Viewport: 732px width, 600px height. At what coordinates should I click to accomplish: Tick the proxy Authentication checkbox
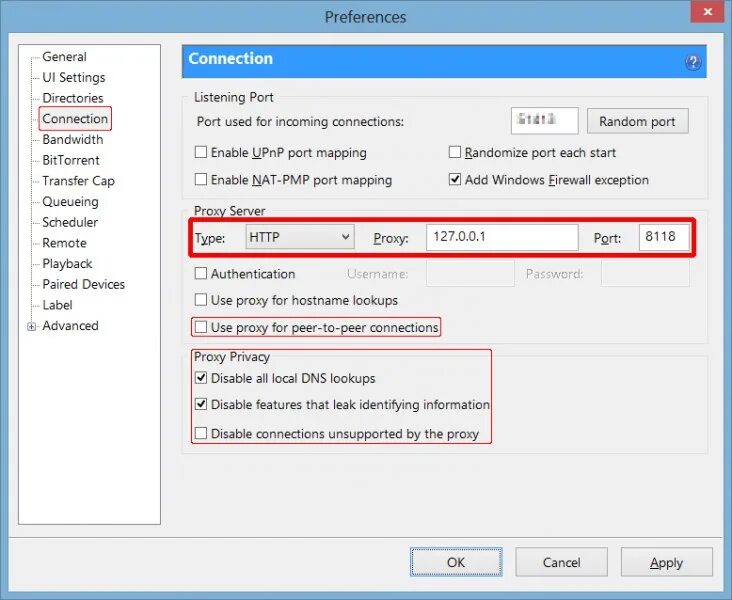click(x=201, y=273)
